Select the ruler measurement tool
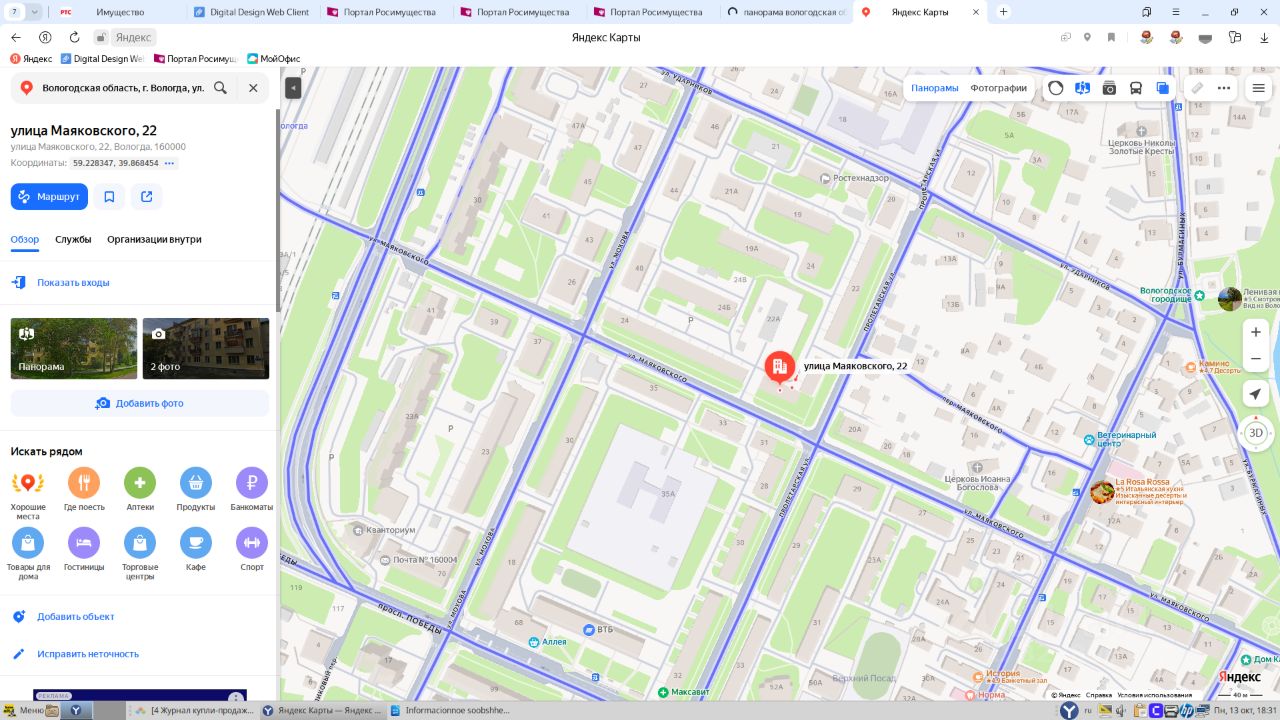Screen dimensions: 1280x720 point(1197,88)
